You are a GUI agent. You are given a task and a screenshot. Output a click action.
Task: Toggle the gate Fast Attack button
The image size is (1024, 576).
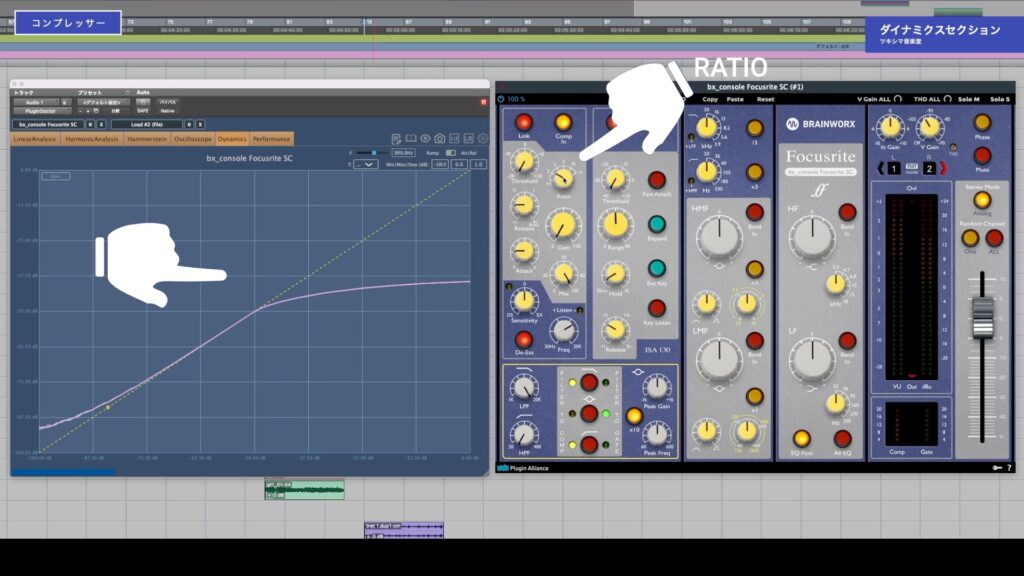click(656, 180)
